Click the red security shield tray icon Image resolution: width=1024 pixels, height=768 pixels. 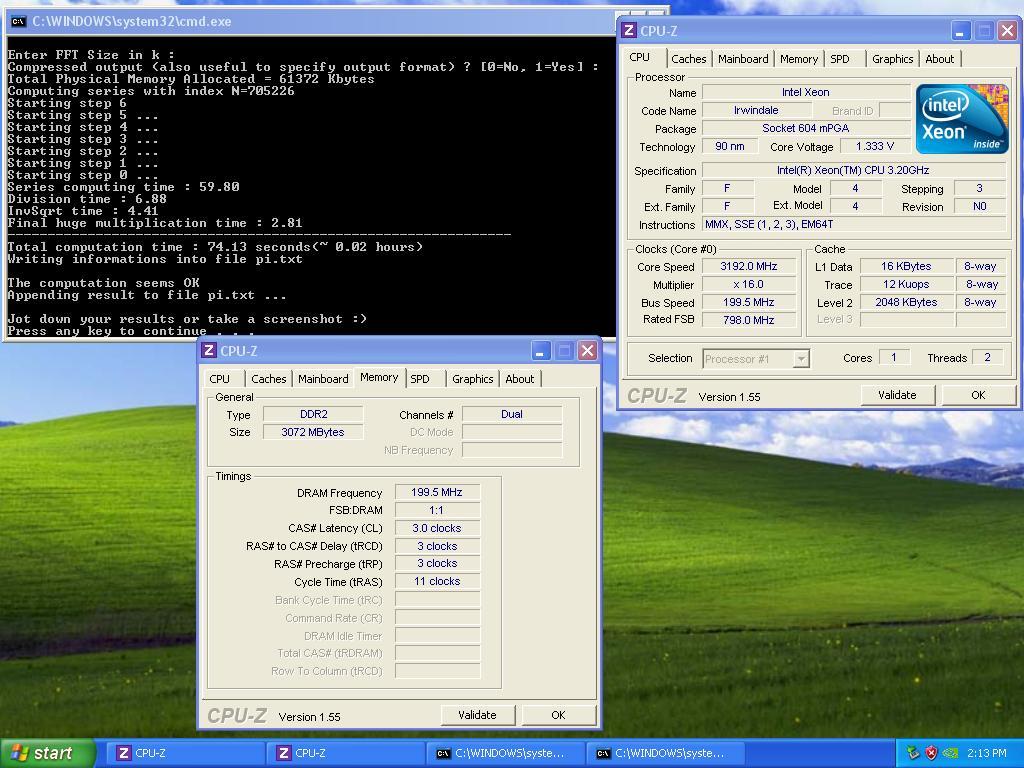931,753
